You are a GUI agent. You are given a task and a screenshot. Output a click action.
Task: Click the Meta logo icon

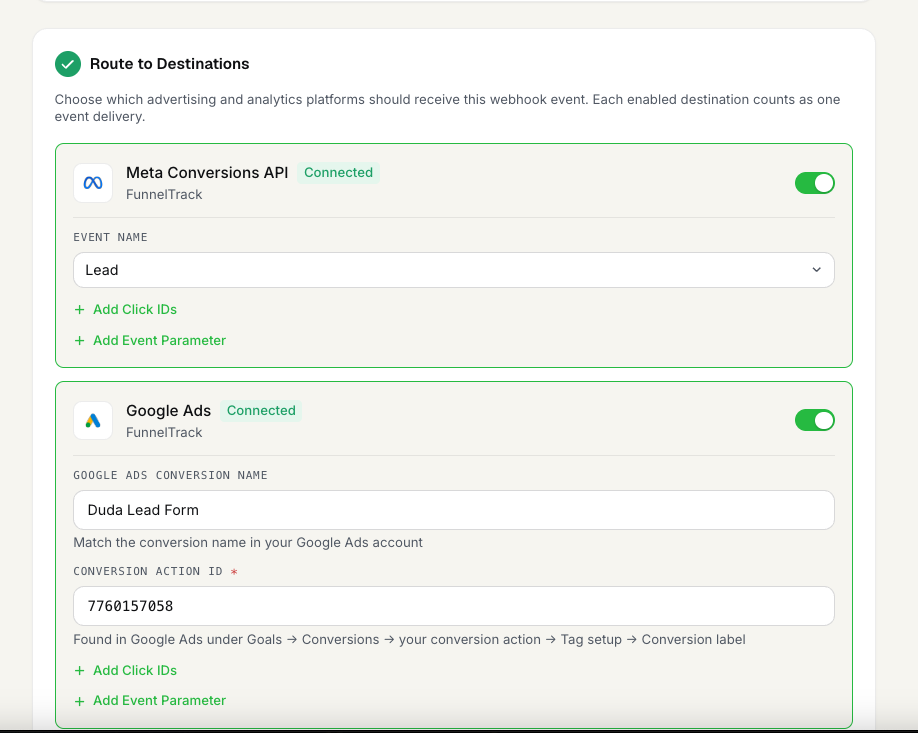[93, 183]
